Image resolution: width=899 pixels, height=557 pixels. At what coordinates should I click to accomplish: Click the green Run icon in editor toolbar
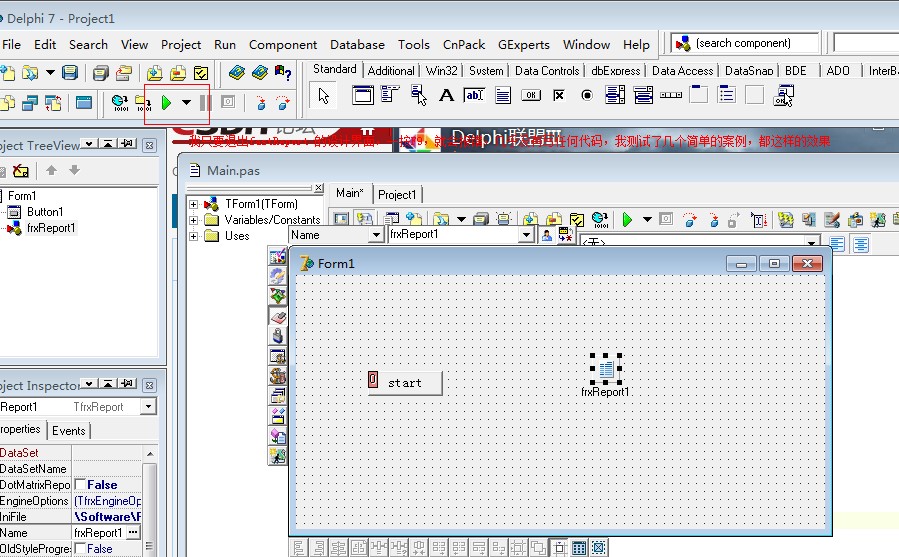(627, 219)
